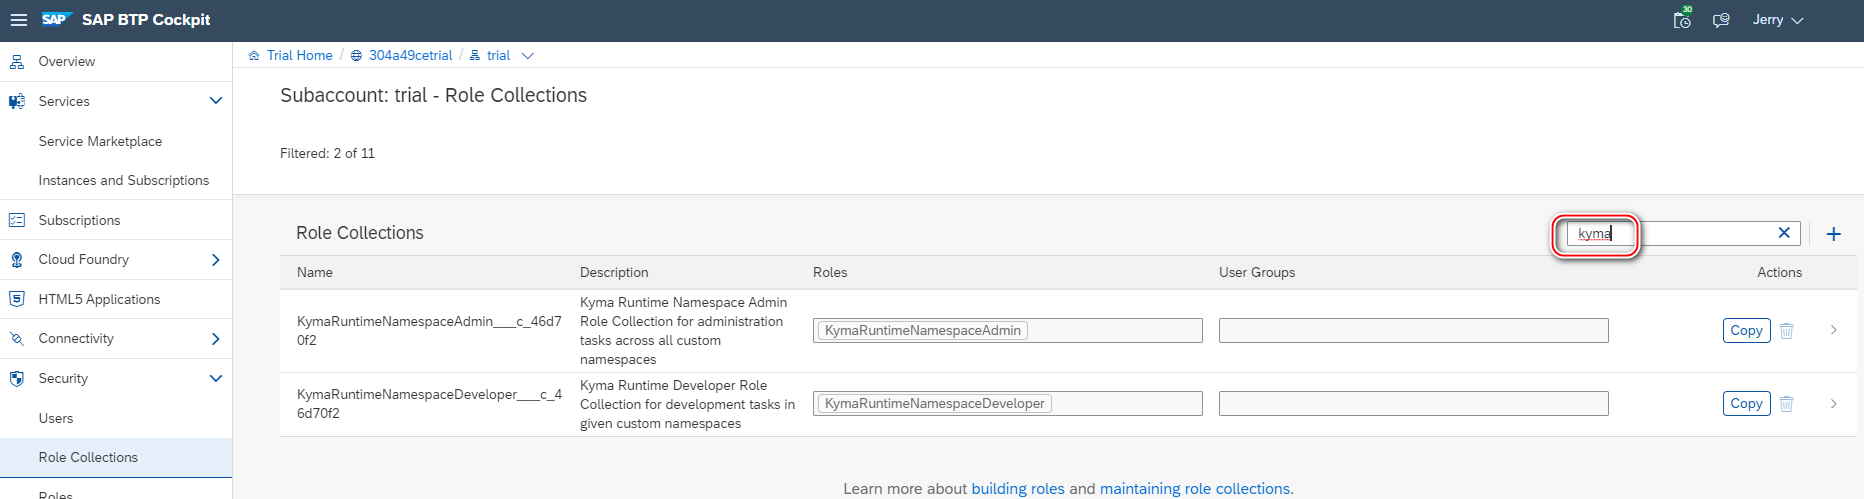The width and height of the screenshot is (1864, 499).
Task: Open the building roles link
Action: click(1018, 489)
